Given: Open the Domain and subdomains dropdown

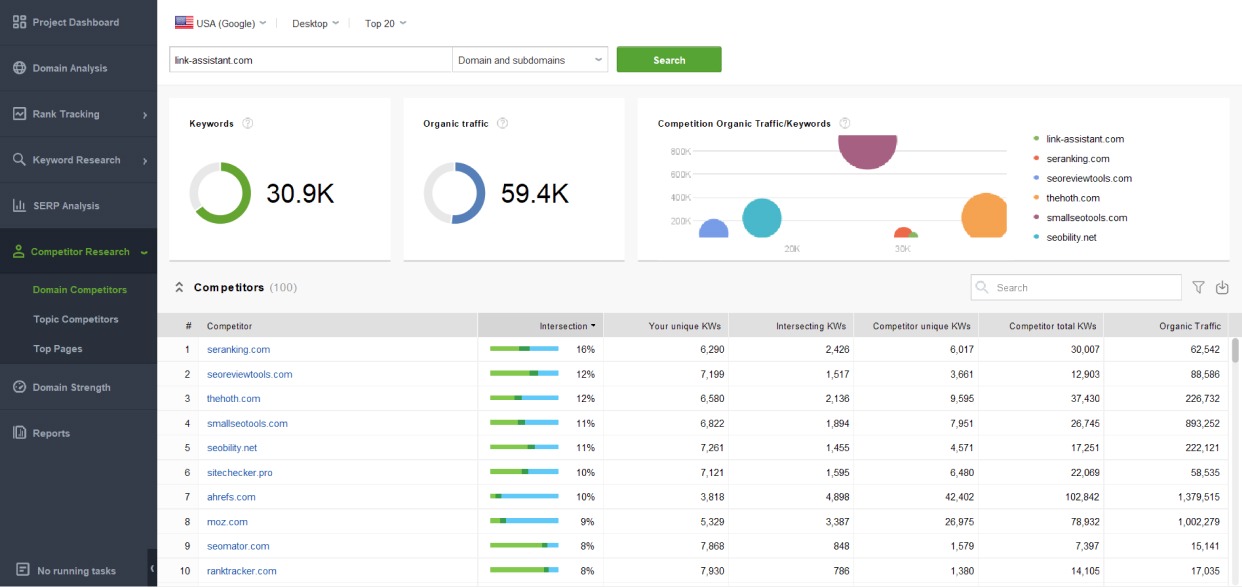Looking at the screenshot, I should point(528,59).
